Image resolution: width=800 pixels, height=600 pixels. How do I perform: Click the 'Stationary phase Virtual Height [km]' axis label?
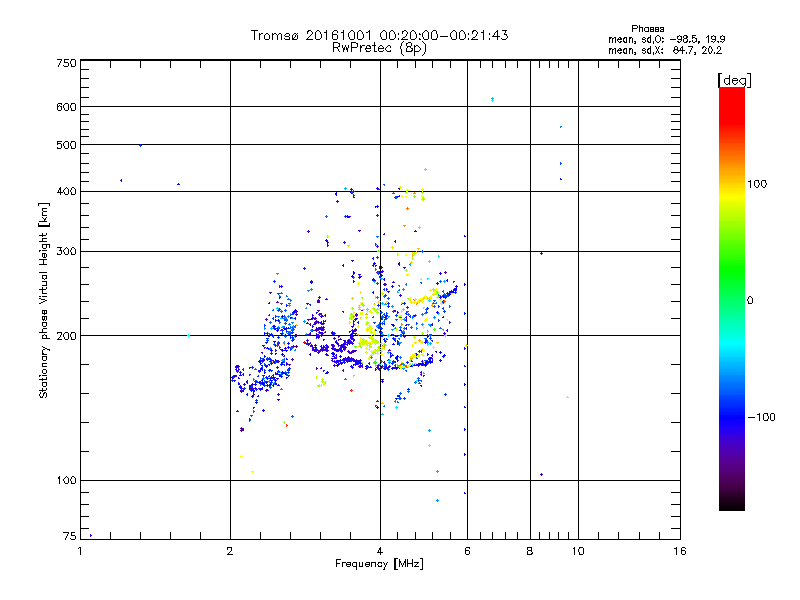pos(44,300)
